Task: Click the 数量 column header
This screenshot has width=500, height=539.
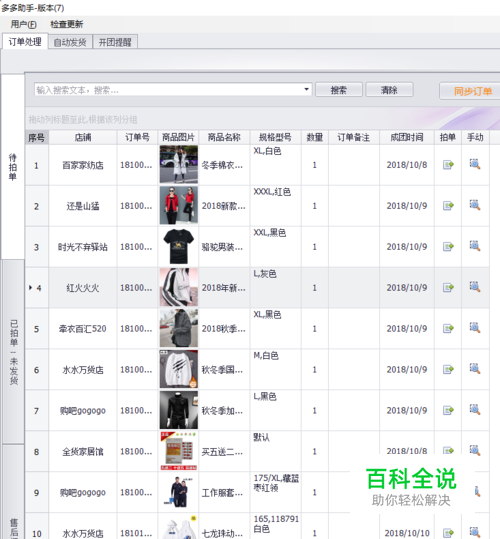Action: [314, 138]
